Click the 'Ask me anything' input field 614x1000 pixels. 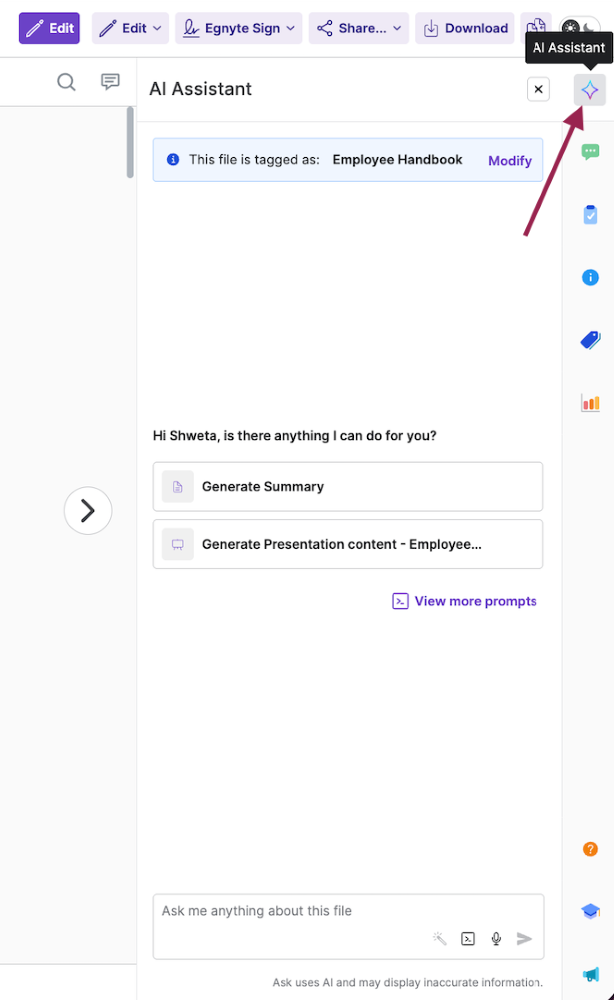click(x=290, y=911)
